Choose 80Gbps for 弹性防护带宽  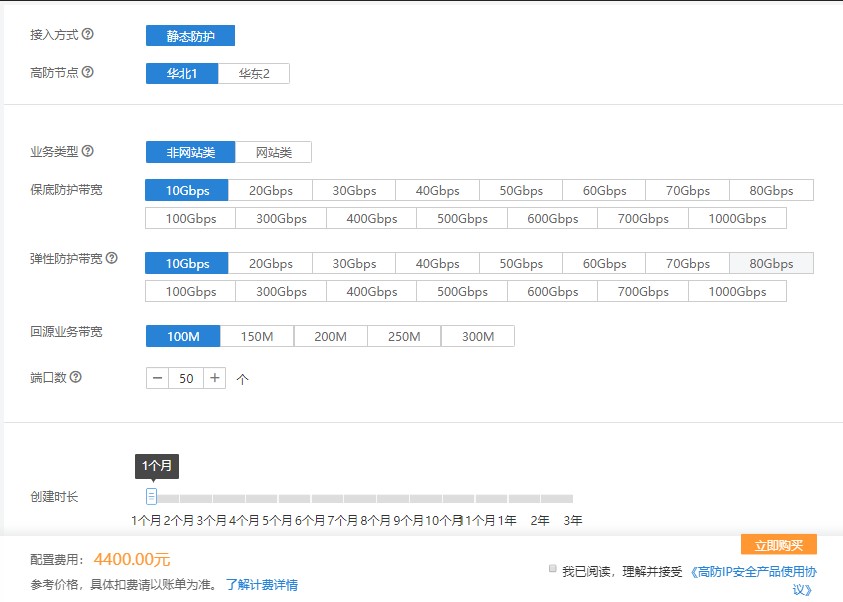pos(771,264)
